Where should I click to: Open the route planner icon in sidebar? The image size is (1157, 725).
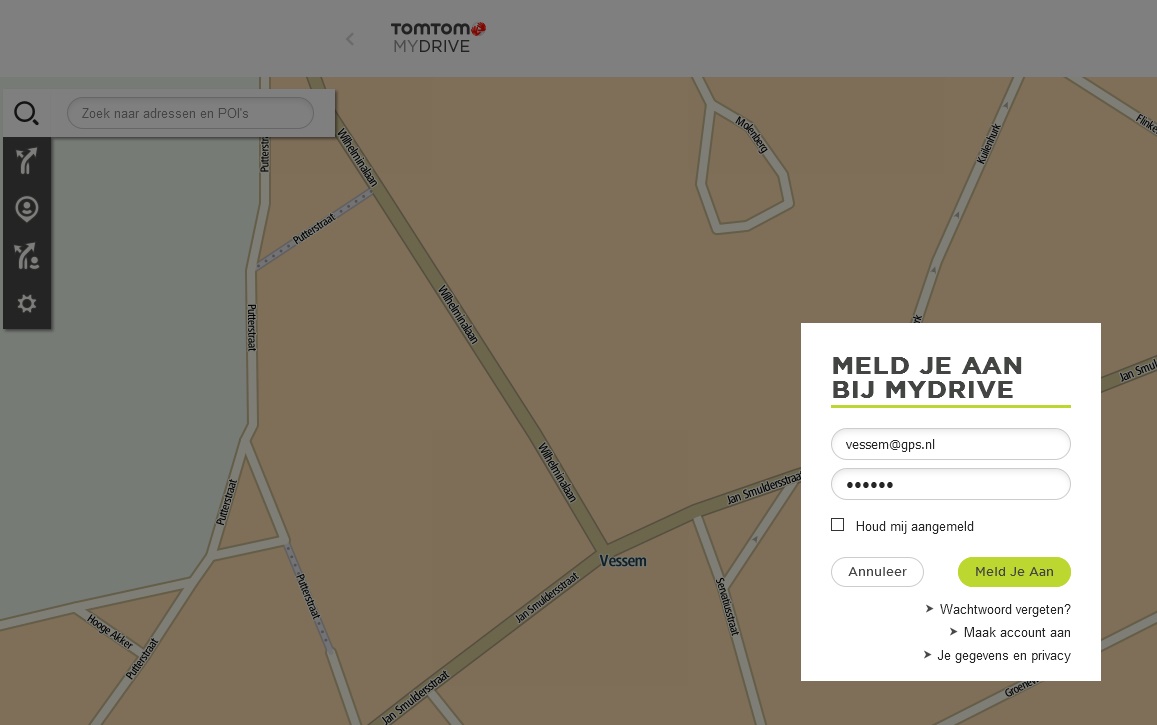click(x=27, y=161)
